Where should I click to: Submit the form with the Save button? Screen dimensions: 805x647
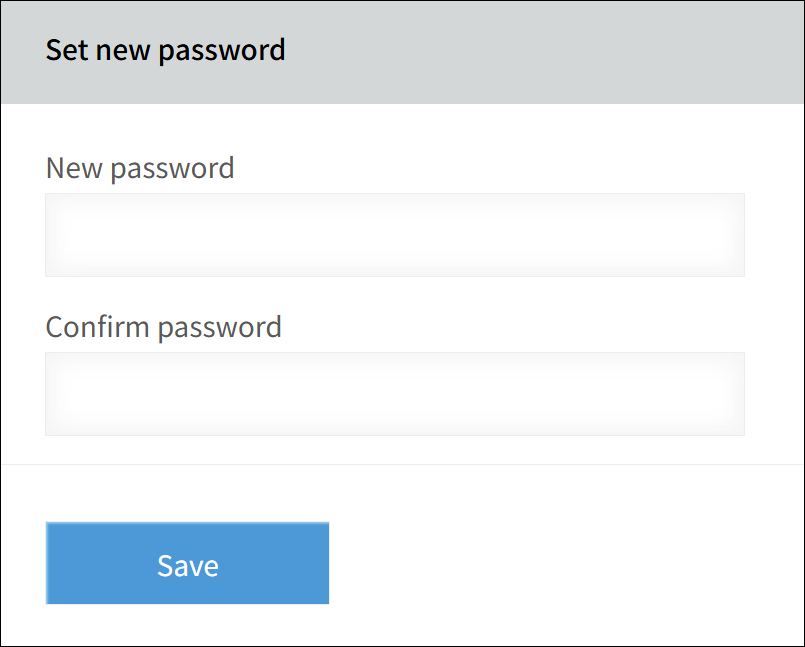pos(186,563)
